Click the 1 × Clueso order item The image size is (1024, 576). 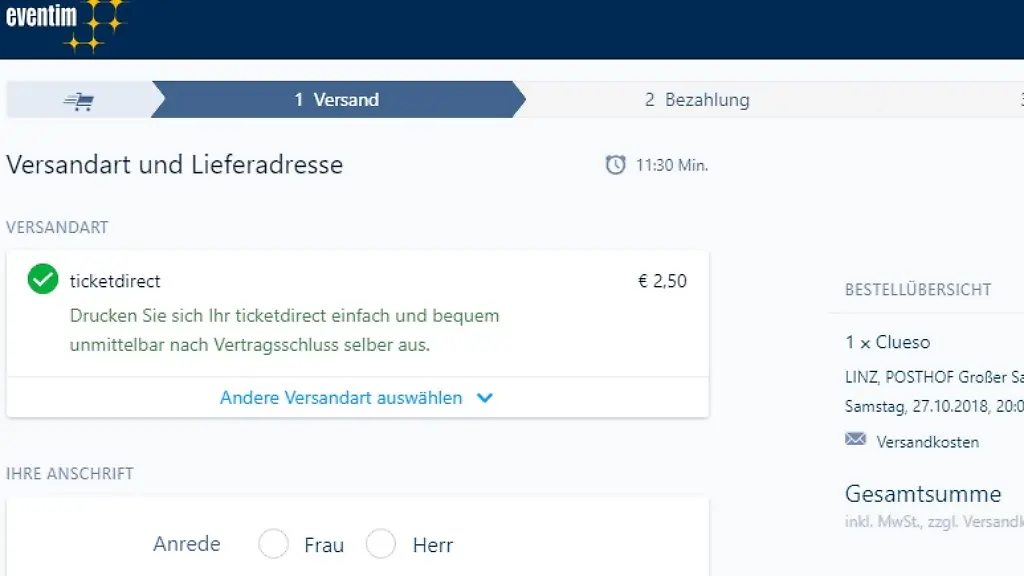[x=887, y=342]
